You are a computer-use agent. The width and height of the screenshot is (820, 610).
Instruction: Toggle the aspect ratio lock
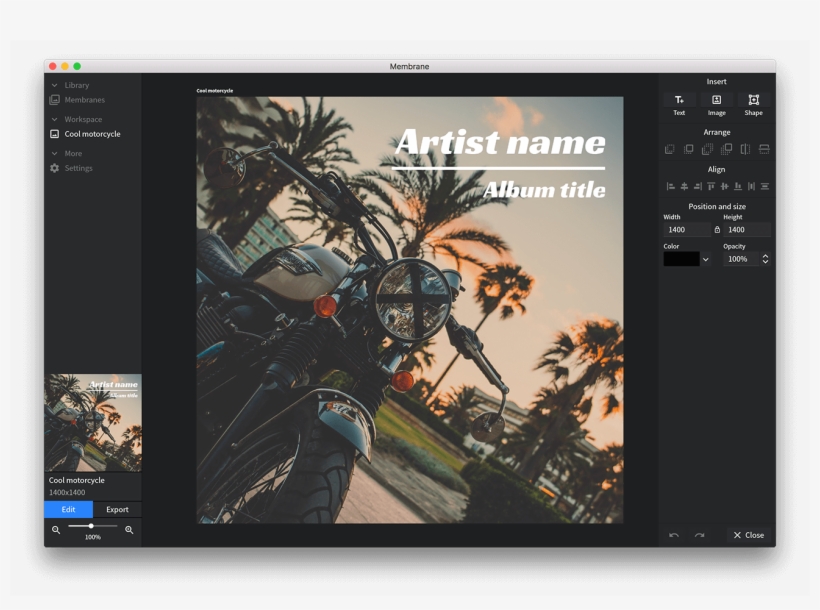pyautogui.click(x=717, y=230)
